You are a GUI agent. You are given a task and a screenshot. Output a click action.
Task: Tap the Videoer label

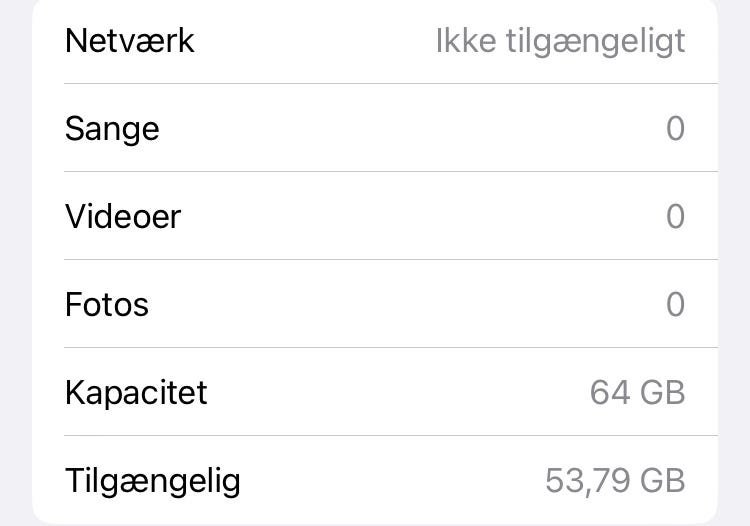tap(123, 217)
